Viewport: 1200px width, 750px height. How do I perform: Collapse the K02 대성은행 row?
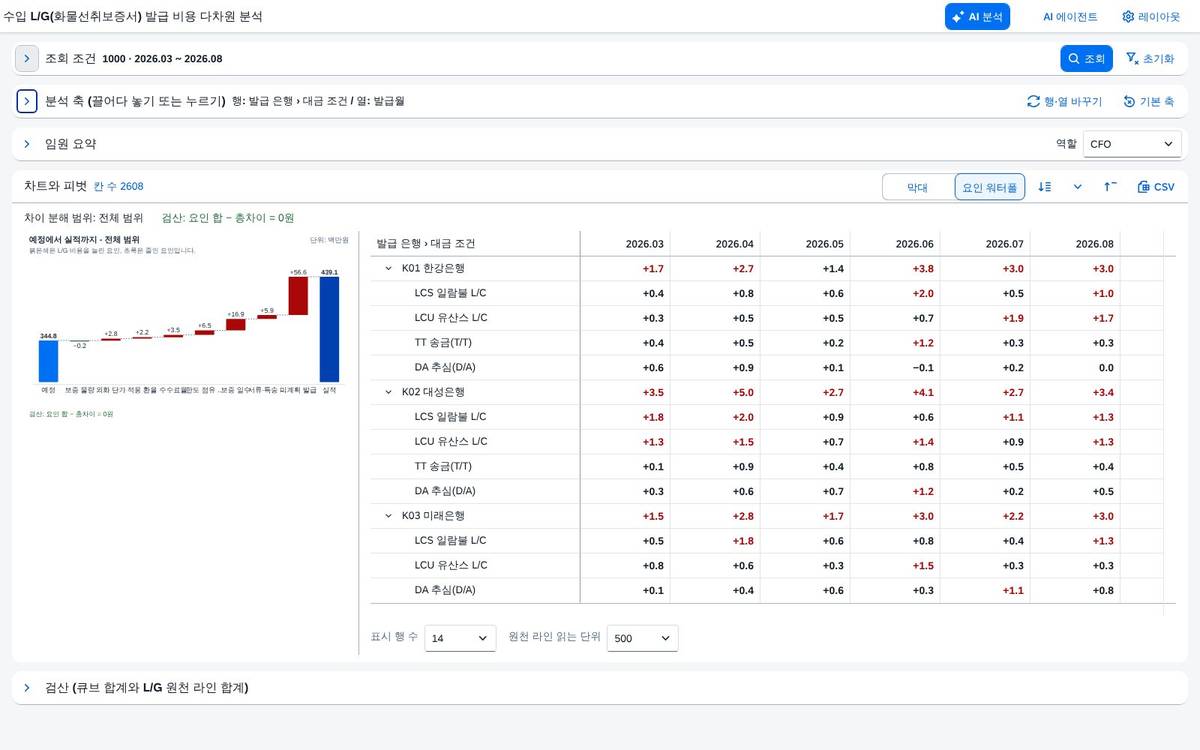click(x=388, y=392)
